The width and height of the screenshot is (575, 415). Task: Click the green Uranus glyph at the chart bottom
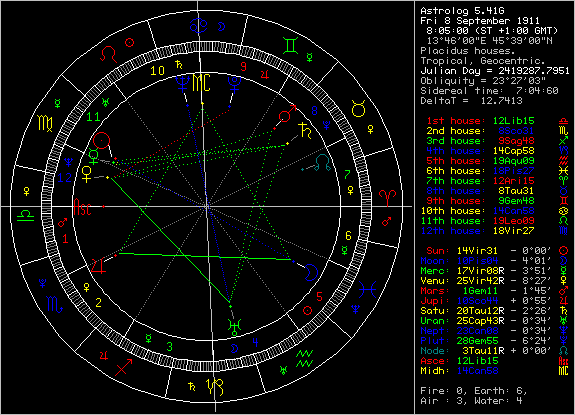(234, 327)
